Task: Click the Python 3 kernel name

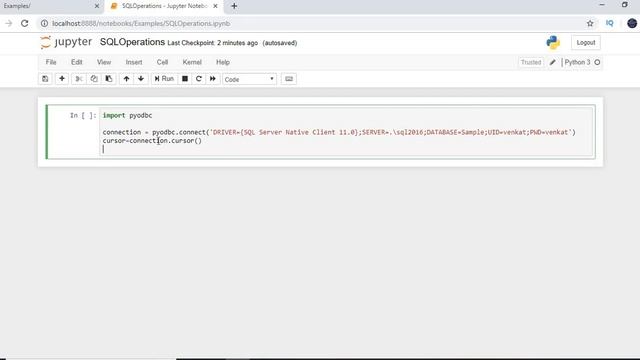Action: [x=577, y=62]
